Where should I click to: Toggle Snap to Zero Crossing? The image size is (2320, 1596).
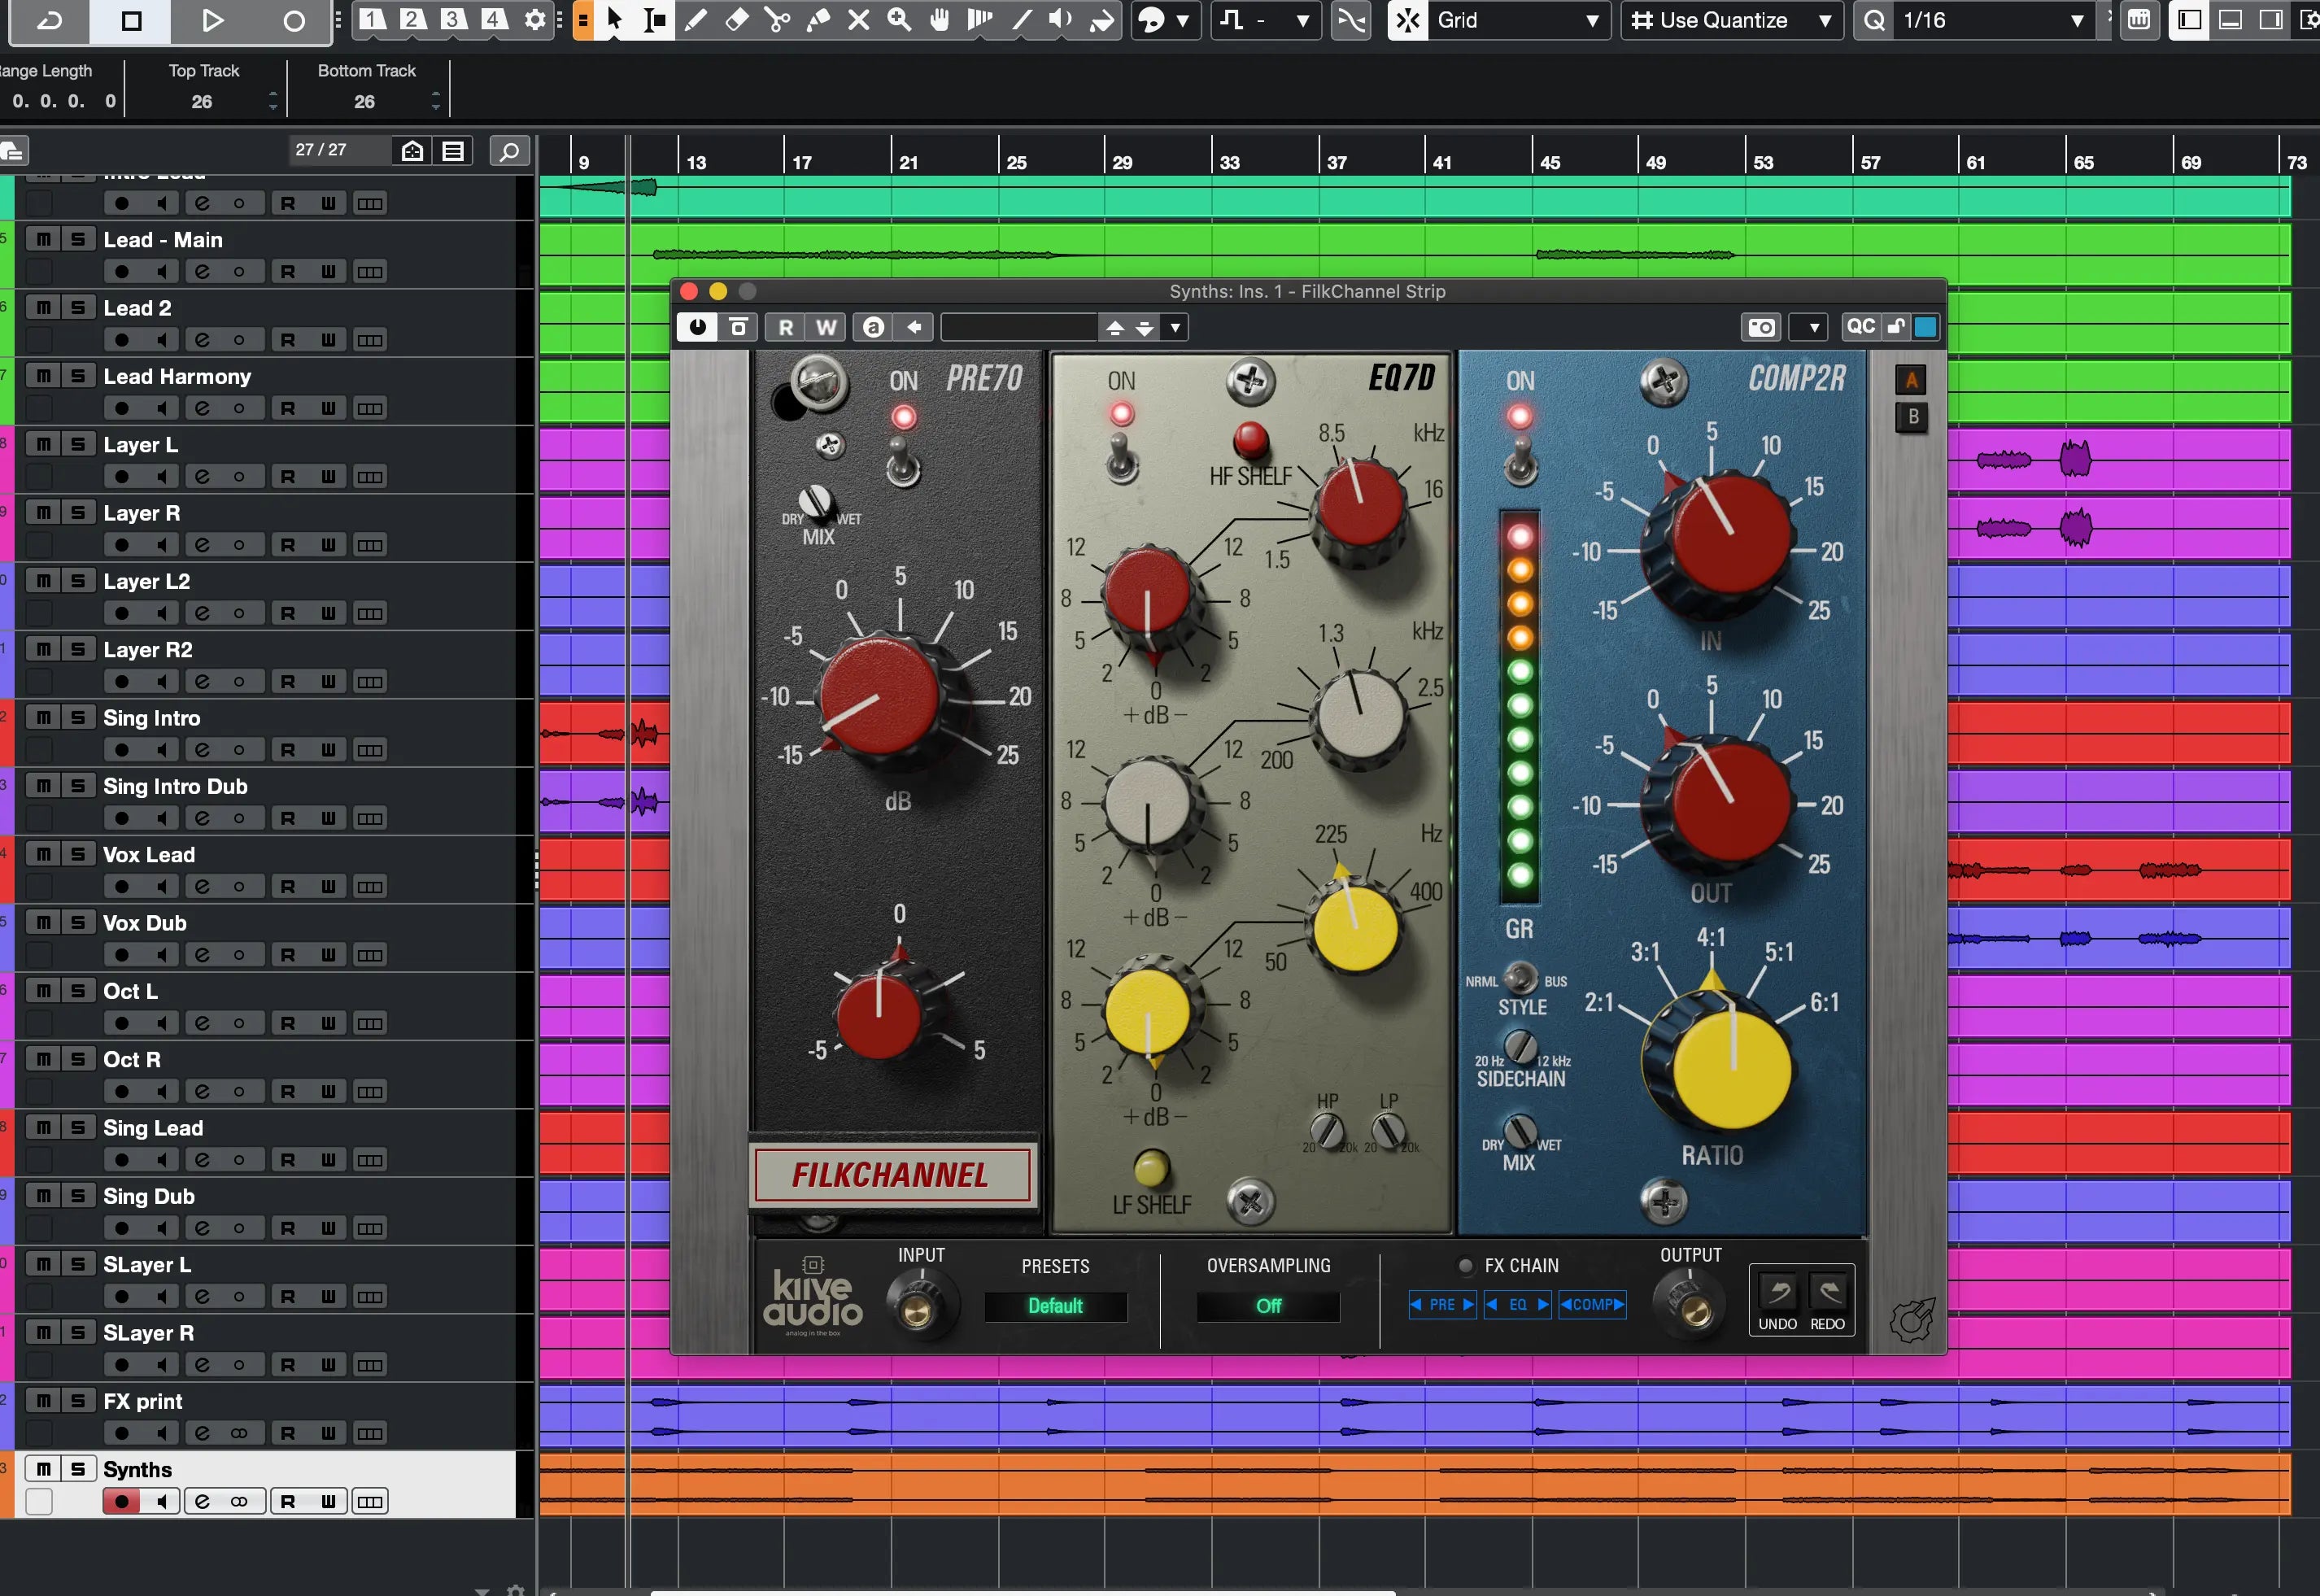[x=1351, y=20]
